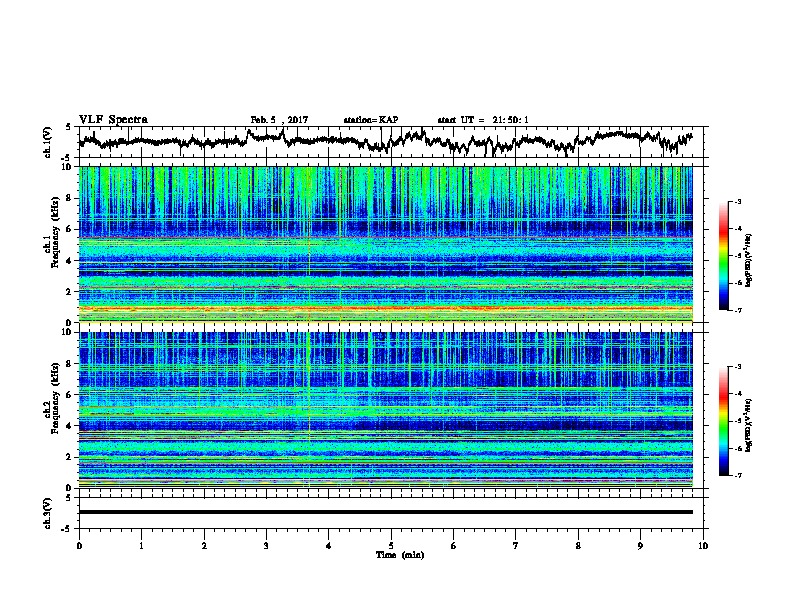Viewport: 792px width, 612px height.
Task: Click the "-7" value on ch.1 colorbar
Action: coord(737,310)
